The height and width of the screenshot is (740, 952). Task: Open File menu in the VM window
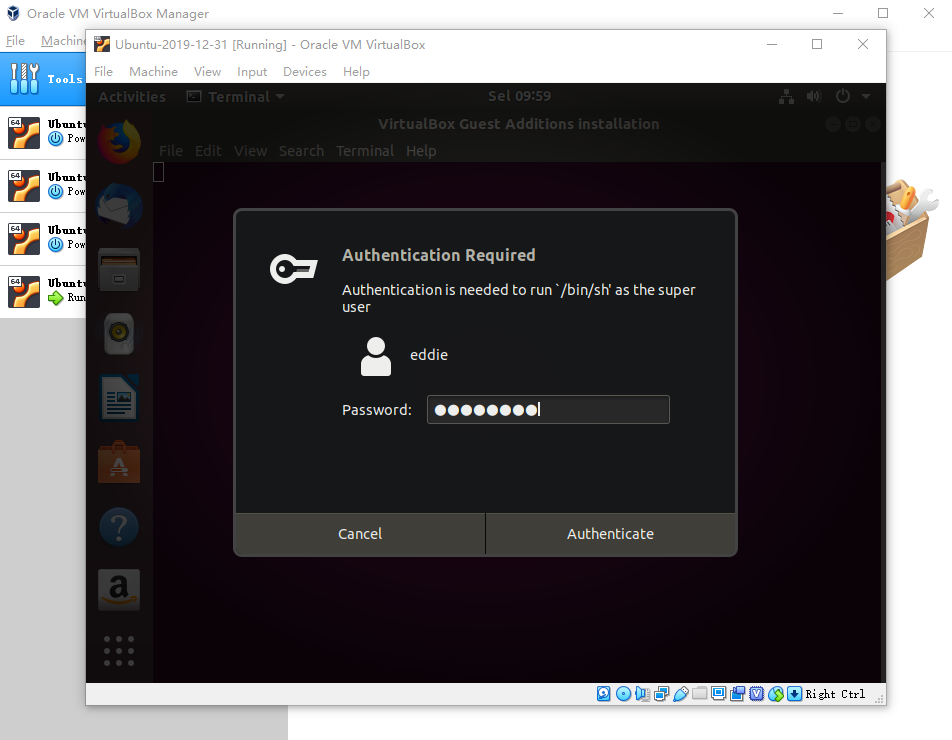[x=103, y=72]
